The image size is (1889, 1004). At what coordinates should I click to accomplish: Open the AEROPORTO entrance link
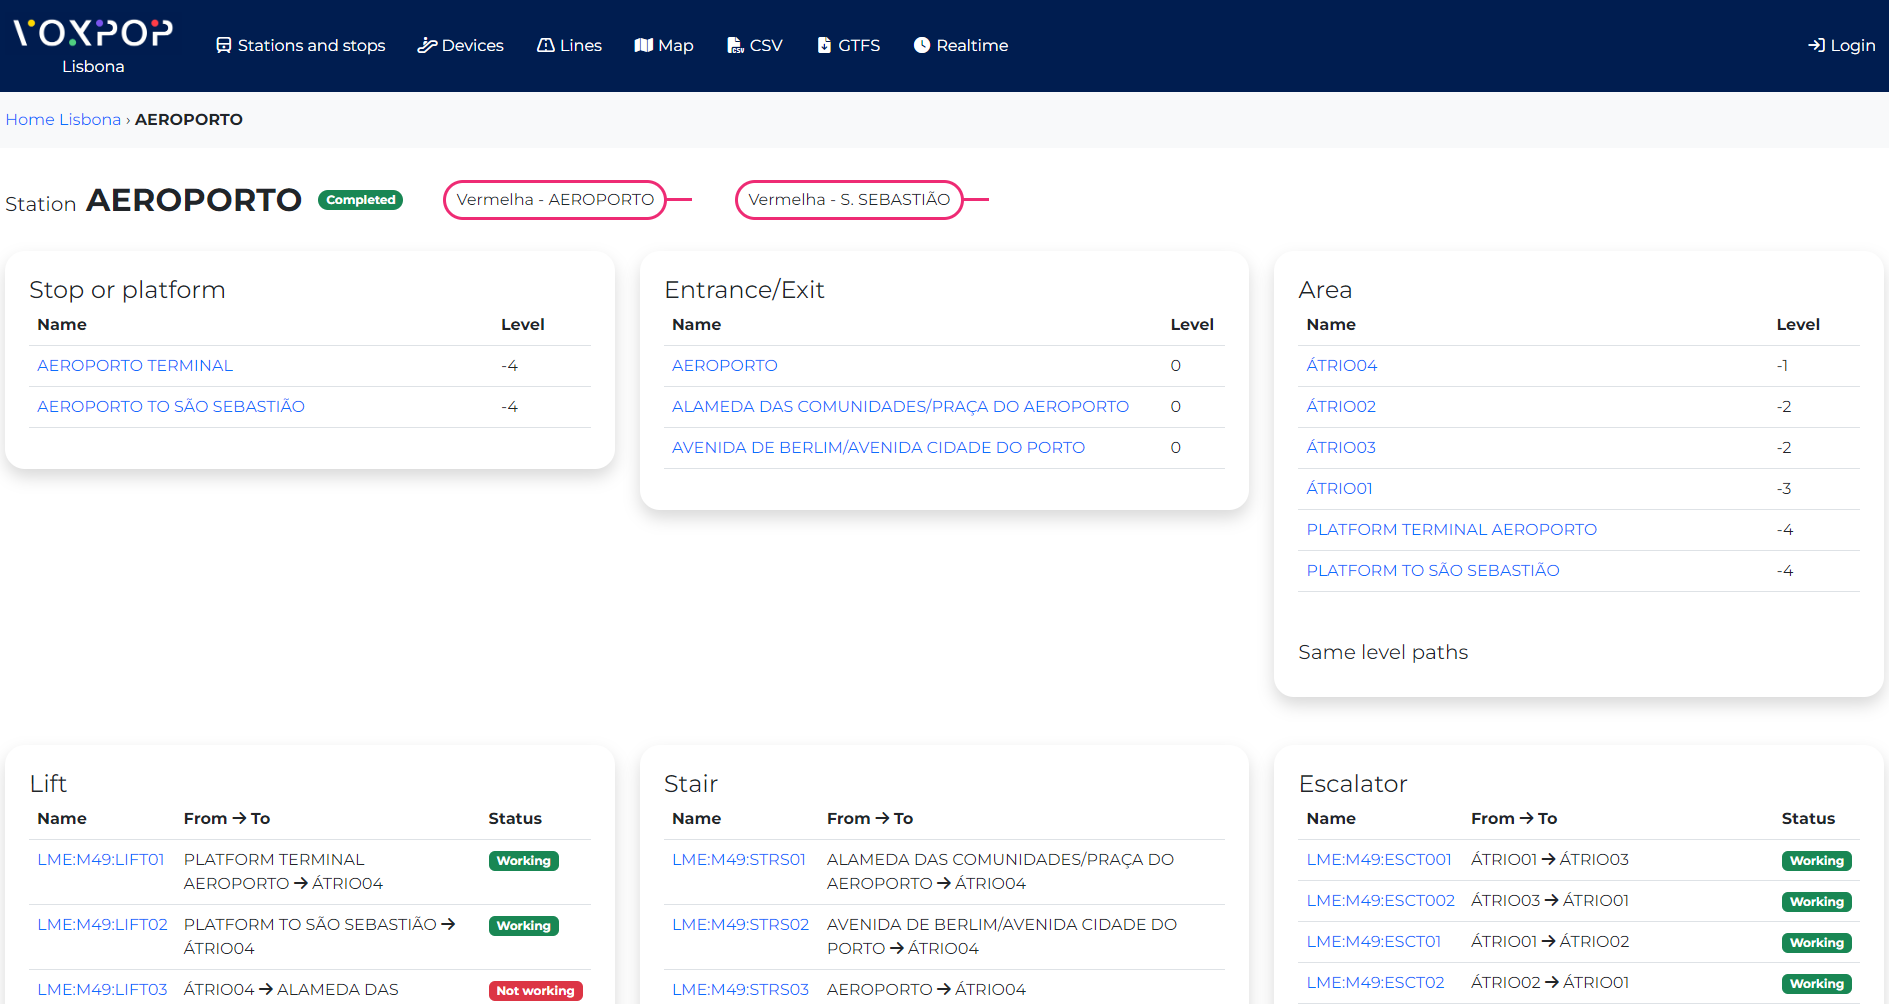pyautogui.click(x=725, y=365)
